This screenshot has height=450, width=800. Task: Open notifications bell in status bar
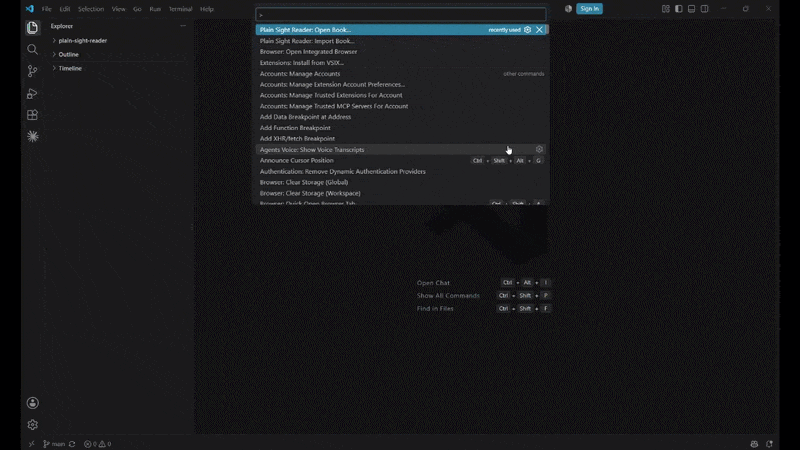pos(769,444)
